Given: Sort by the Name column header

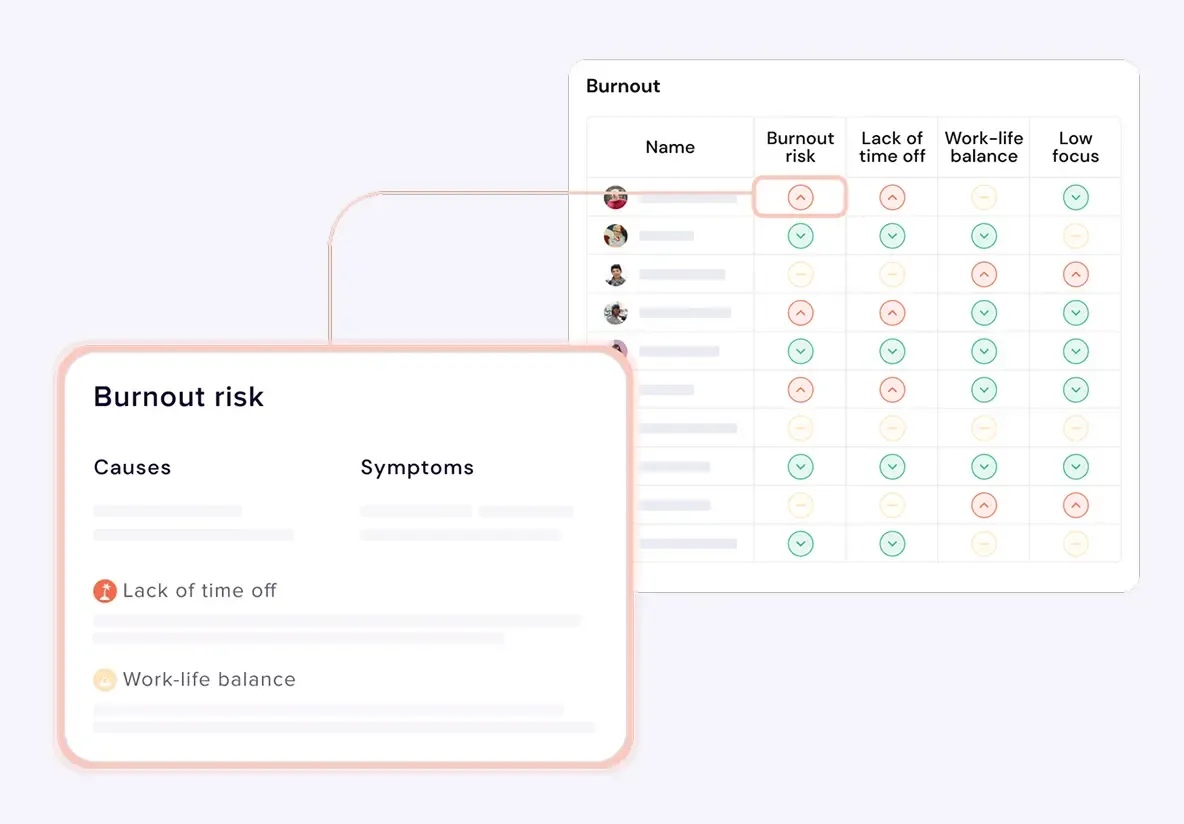Looking at the screenshot, I should click(670, 148).
